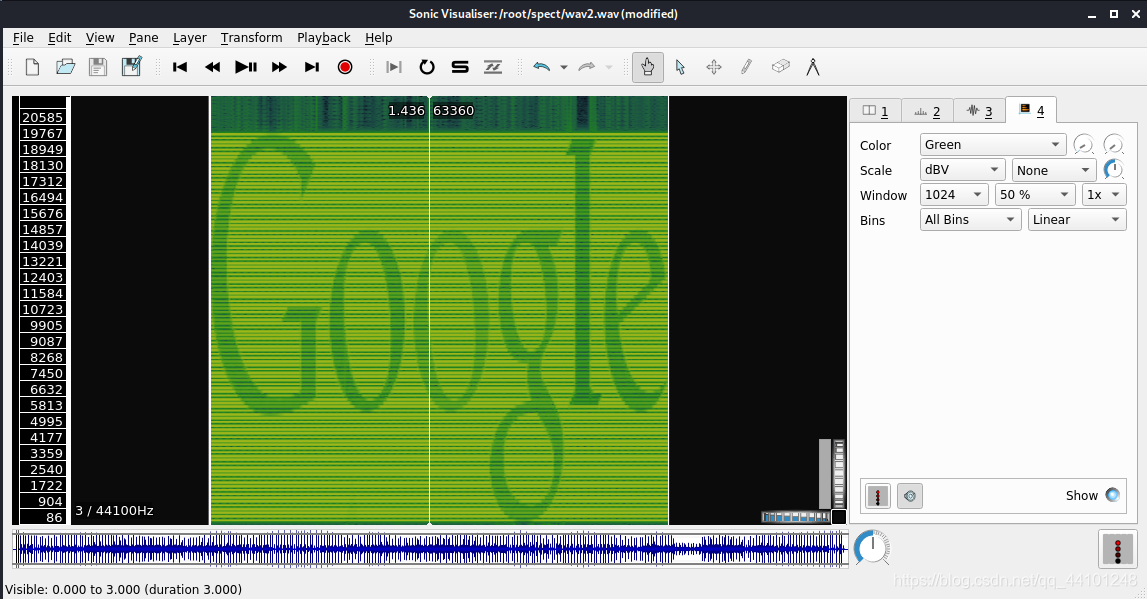
Task: Click the vertical zoom thumbwheel
Action: pos(839,474)
